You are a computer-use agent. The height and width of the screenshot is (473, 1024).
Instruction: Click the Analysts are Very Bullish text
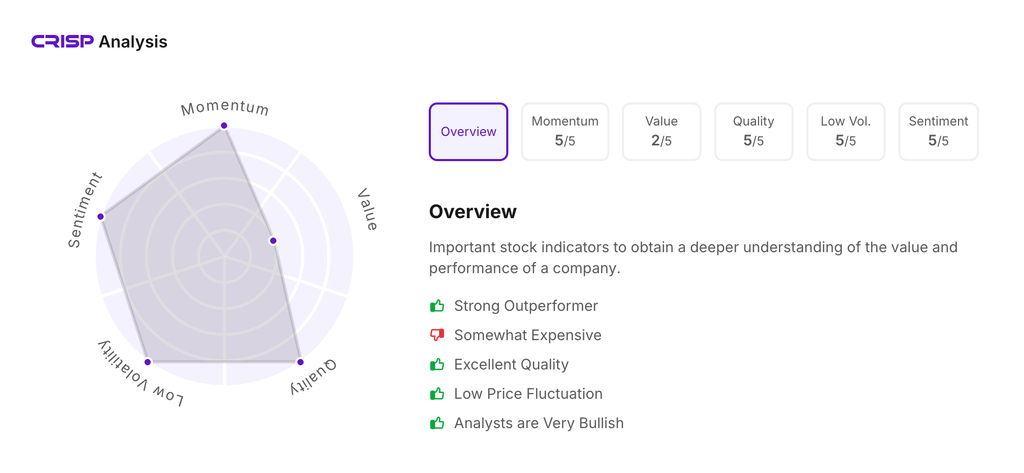pyautogui.click(x=538, y=423)
